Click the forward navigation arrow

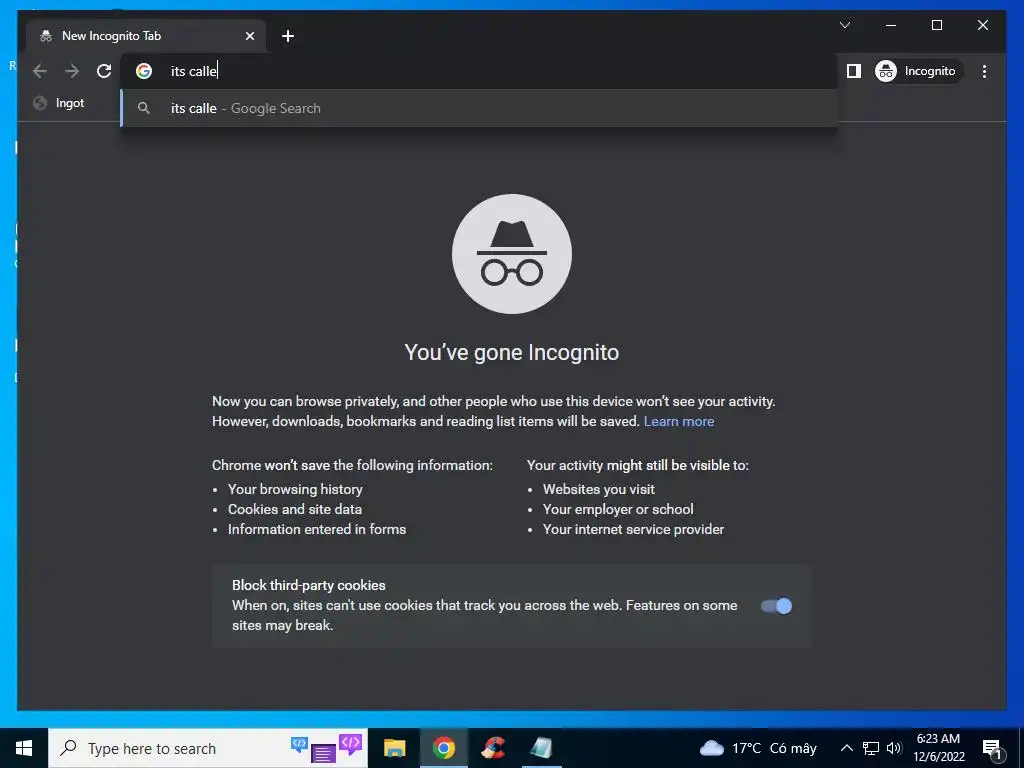[x=72, y=71]
